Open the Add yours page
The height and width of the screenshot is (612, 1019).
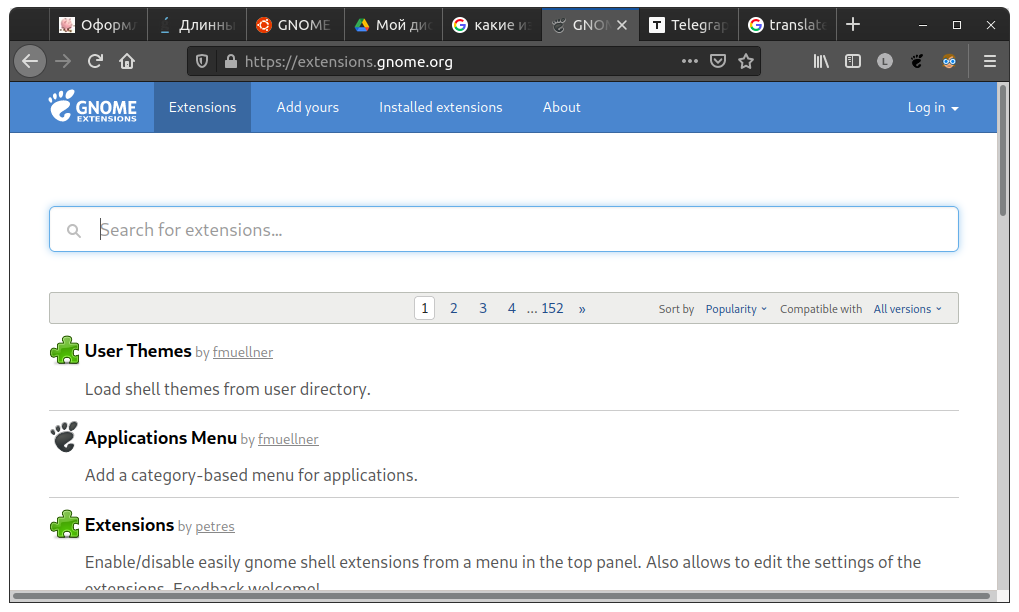(307, 107)
